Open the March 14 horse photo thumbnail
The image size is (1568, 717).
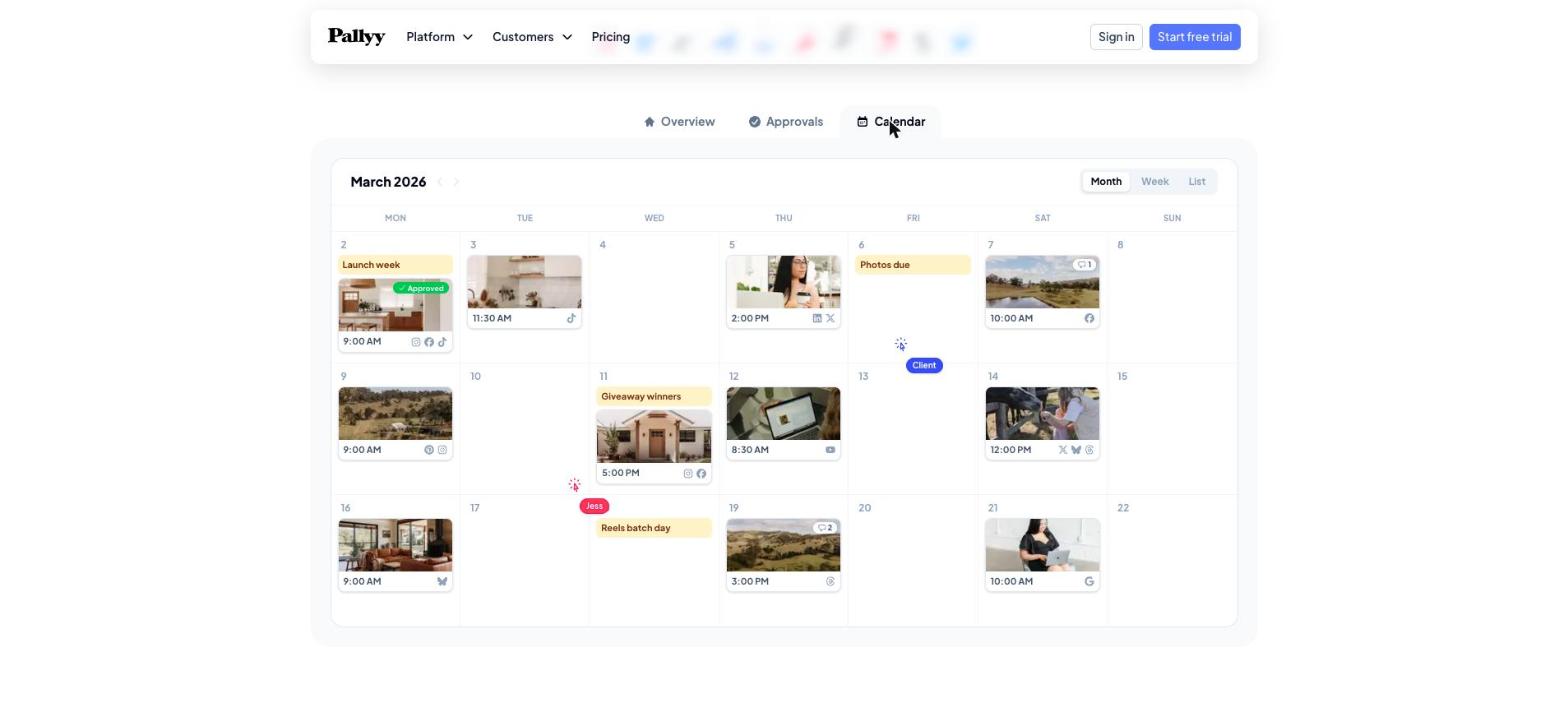point(1042,413)
